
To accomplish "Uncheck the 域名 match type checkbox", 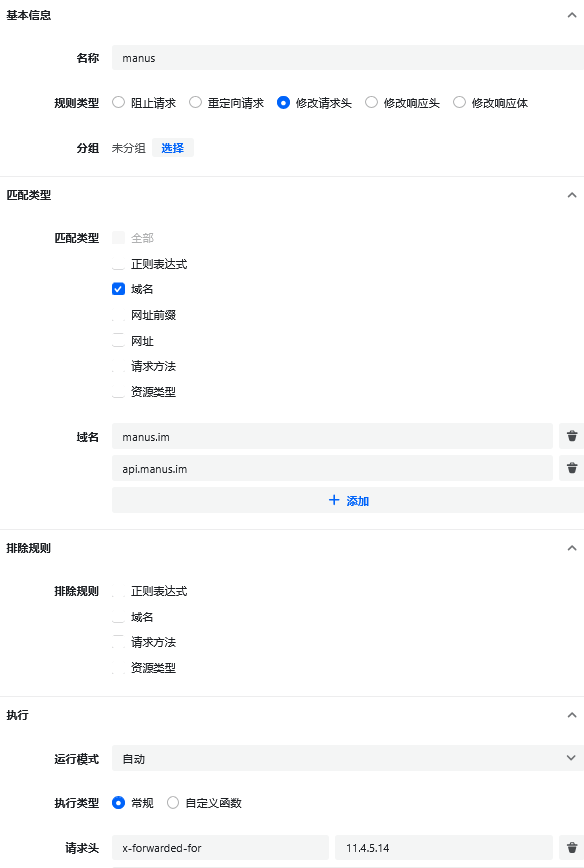I will [118, 289].
